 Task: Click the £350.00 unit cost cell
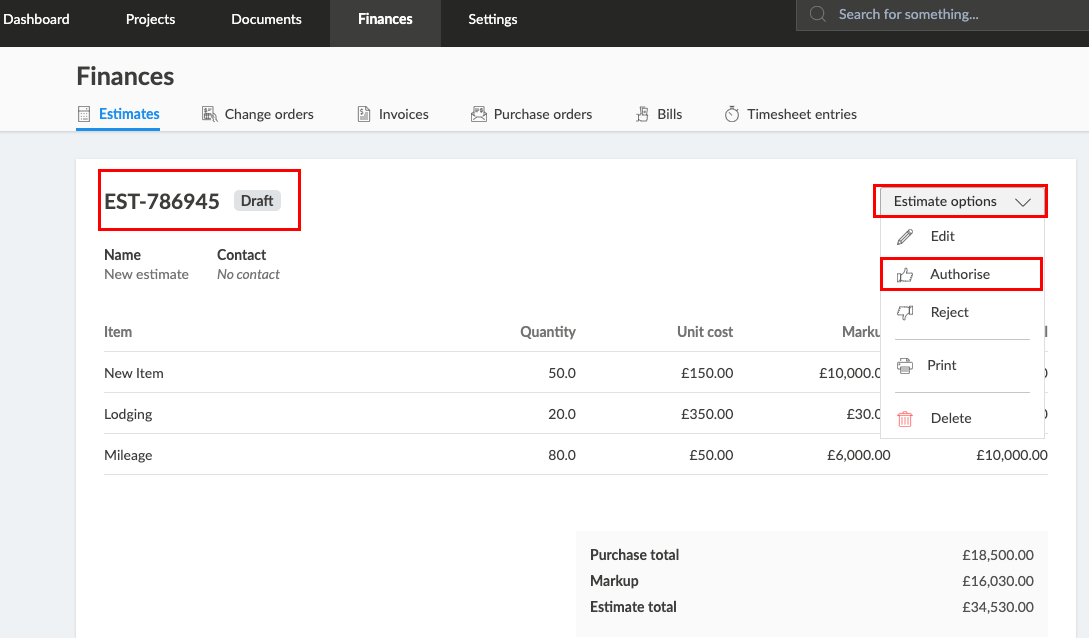click(707, 414)
